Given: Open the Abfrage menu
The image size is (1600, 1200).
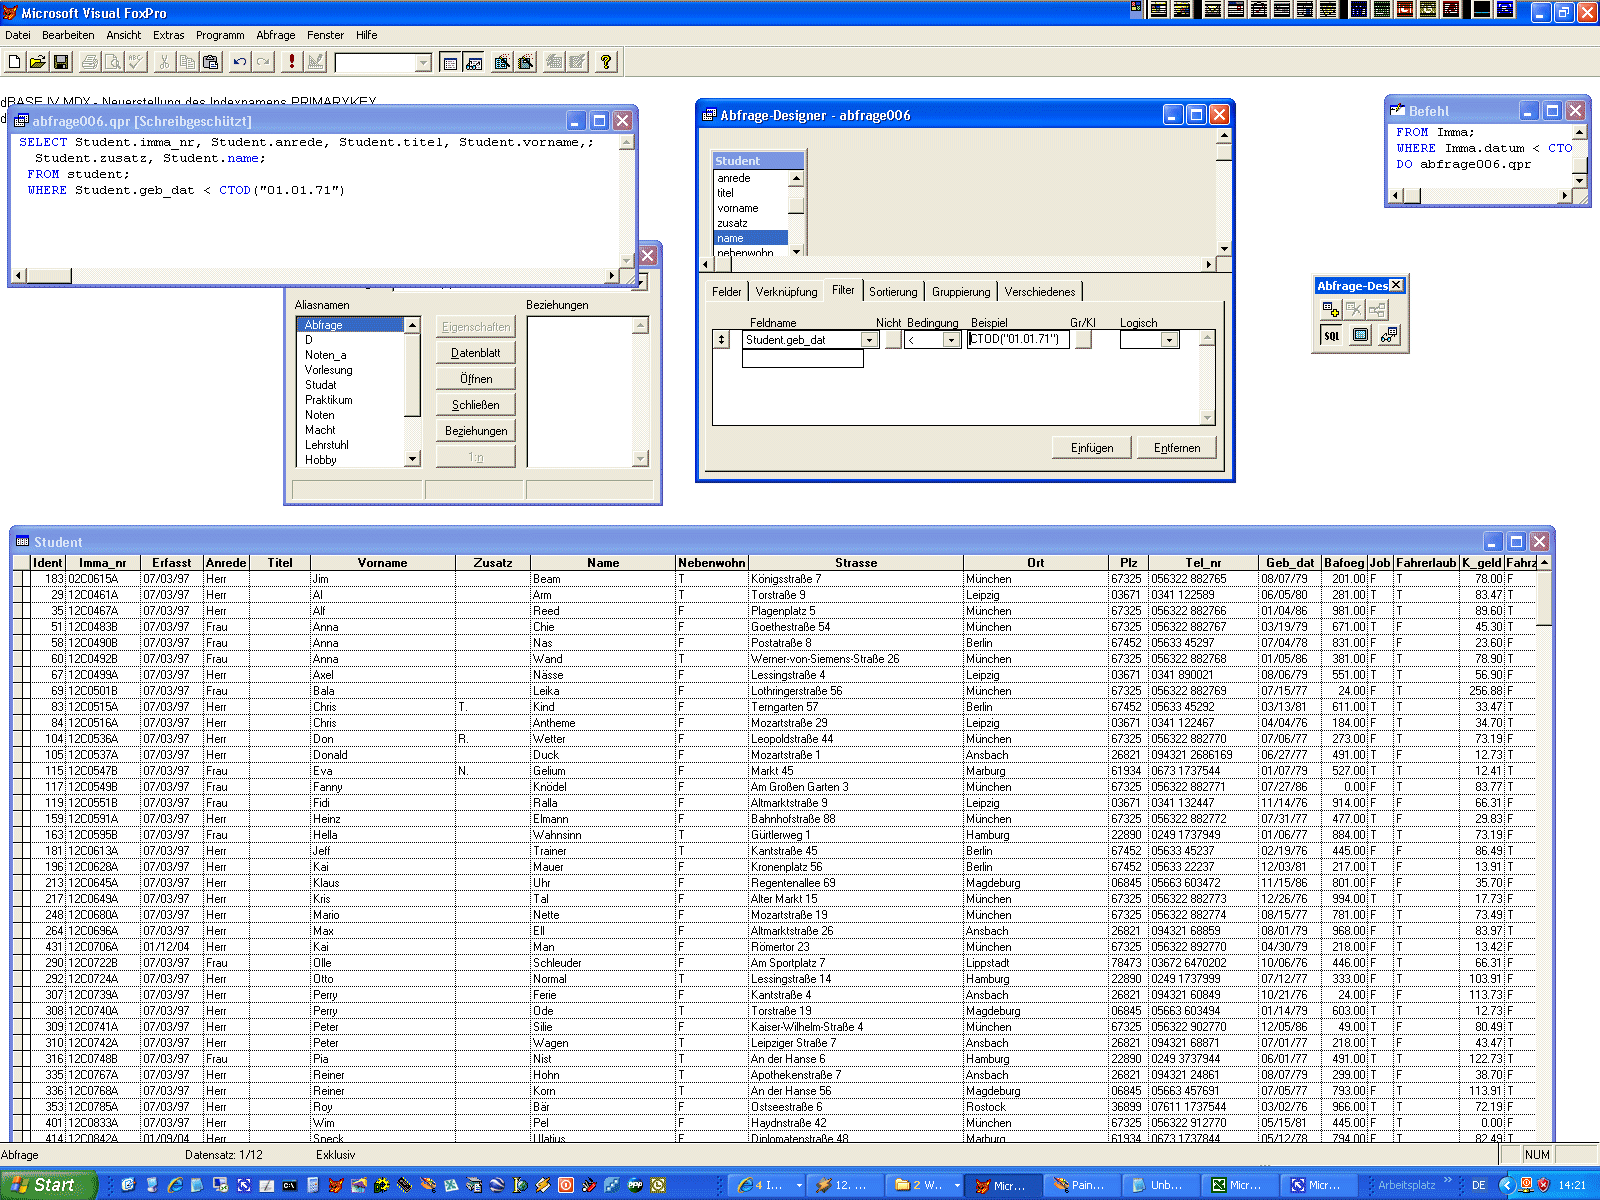Looking at the screenshot, I should (x=276, y=35).
